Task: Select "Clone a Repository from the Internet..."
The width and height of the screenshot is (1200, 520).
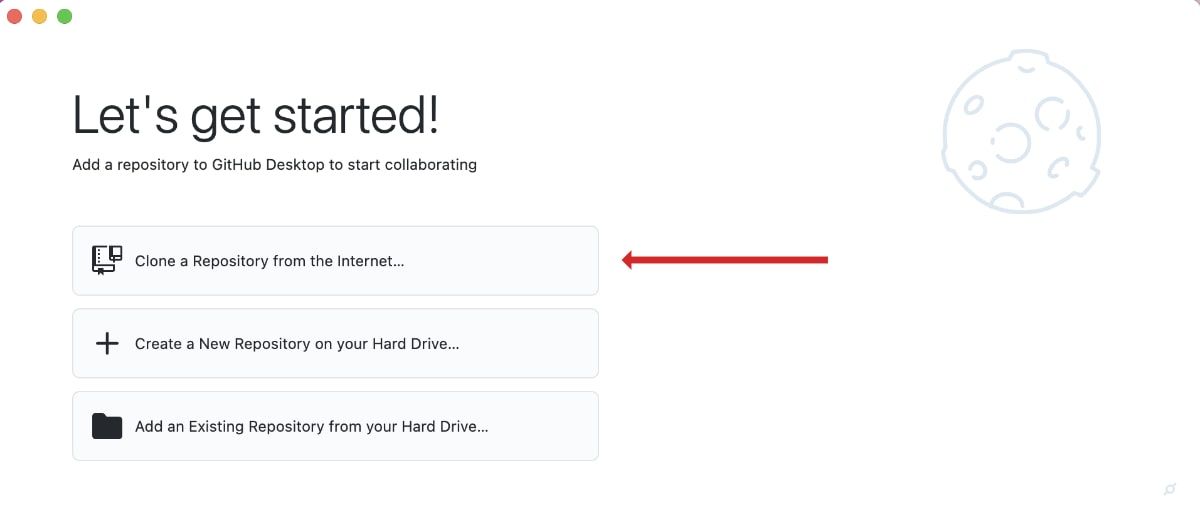Action: pyautogui.click(x=269, y=261)
